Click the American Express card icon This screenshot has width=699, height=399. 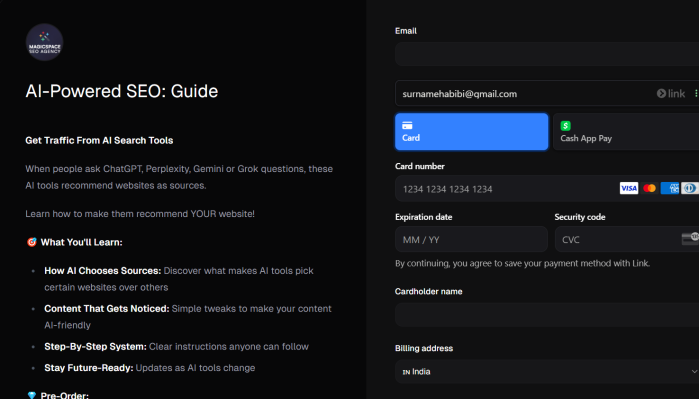tap(670, 188)
